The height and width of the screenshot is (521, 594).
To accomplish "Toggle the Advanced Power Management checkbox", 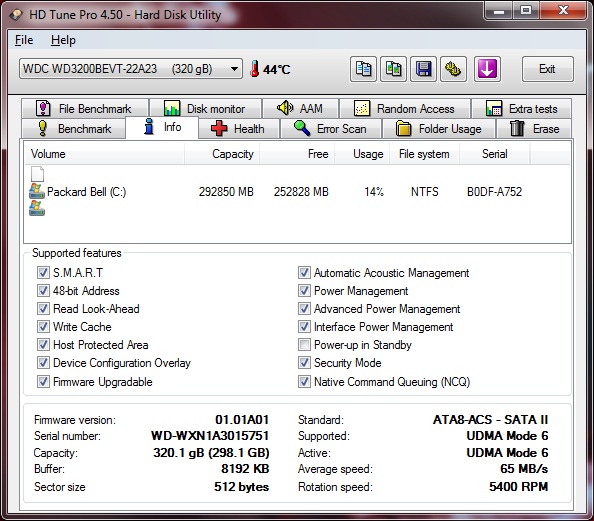I will point(304,308).
